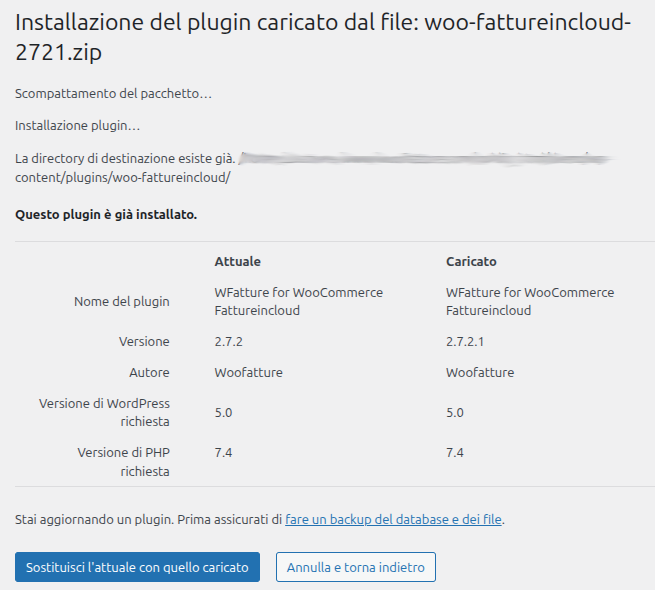The height and width of the screenshot is (590, 655).
Task: Click plugin name in Attuale column
Action: (299, 301)
